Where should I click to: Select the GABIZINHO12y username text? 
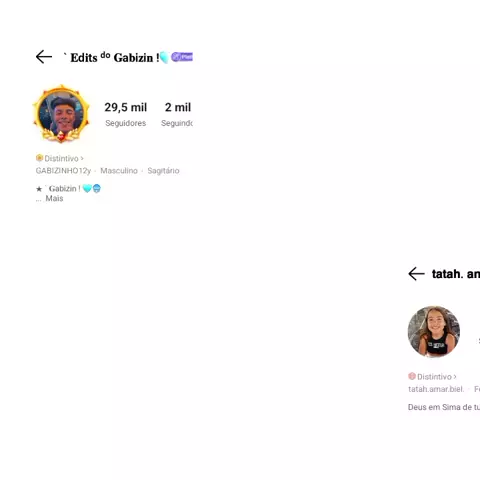tap(63, 171)
